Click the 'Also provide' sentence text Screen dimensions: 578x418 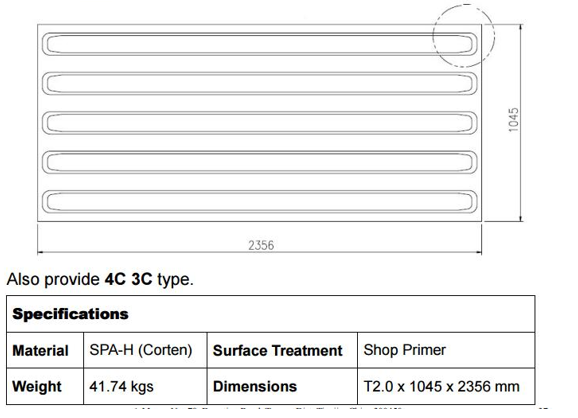tap(100, 279)
